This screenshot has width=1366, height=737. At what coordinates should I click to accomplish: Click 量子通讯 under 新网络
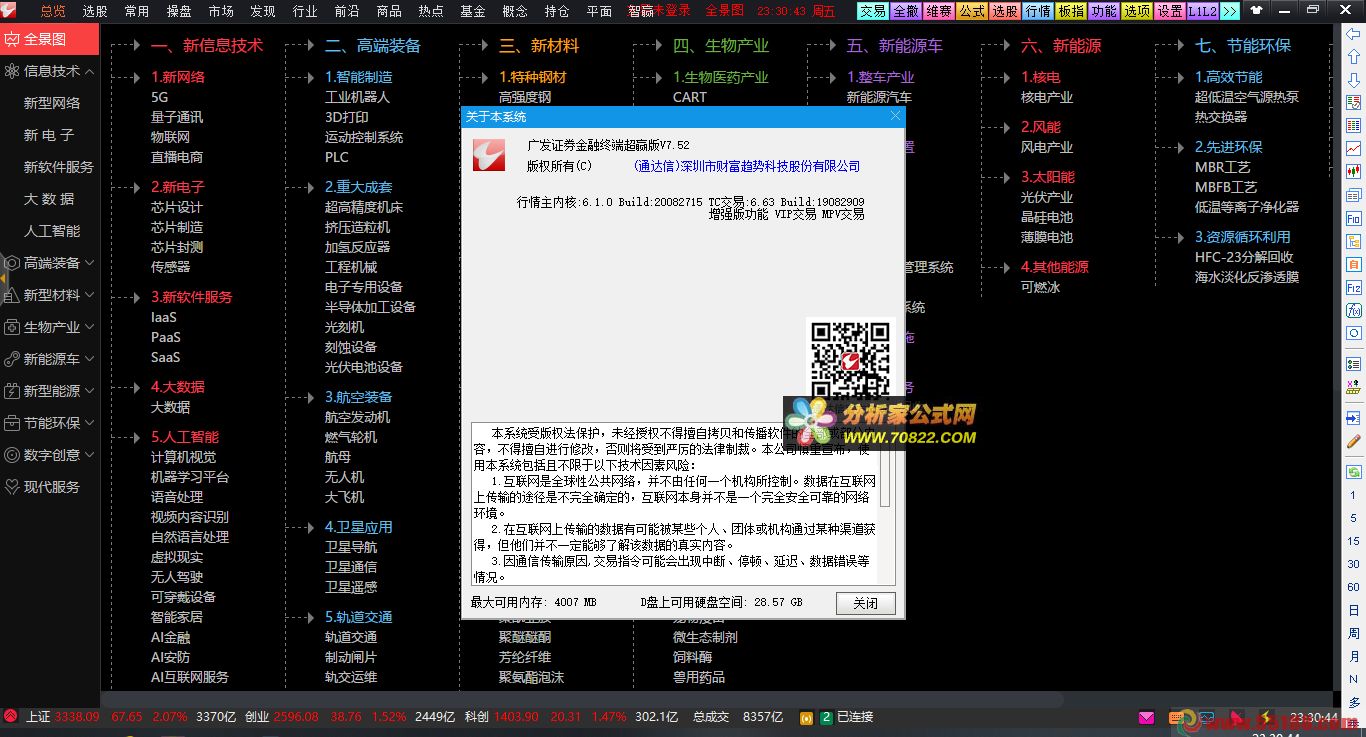tap(177, 117)
